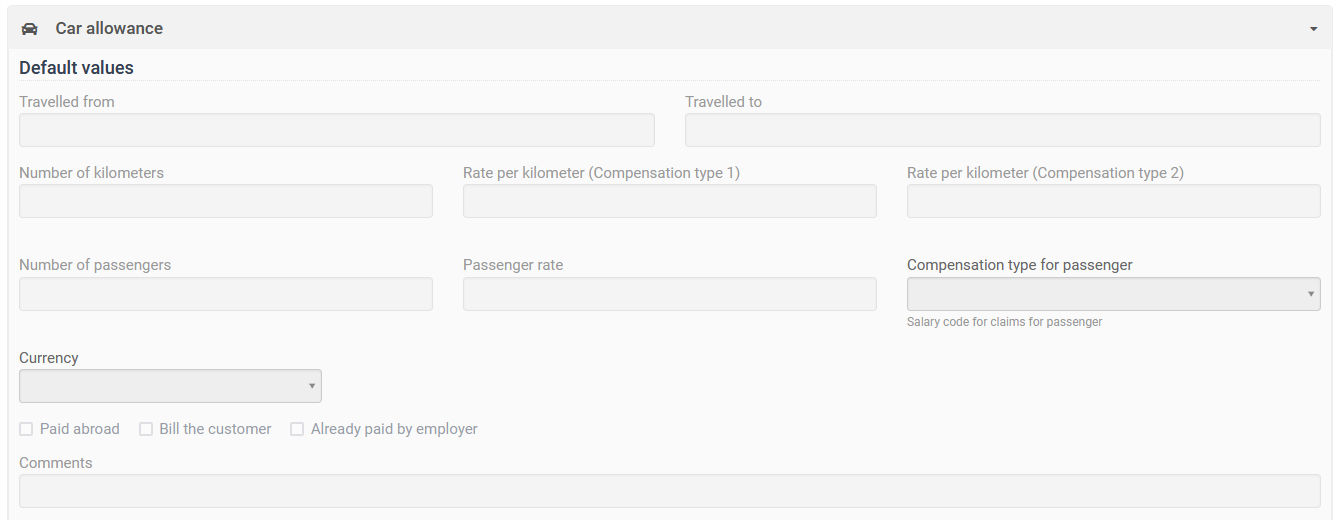The width and height of the screenshot is (1338, 520).
Task: Focus the Number of passengers field
Action: tap(225, 294)
